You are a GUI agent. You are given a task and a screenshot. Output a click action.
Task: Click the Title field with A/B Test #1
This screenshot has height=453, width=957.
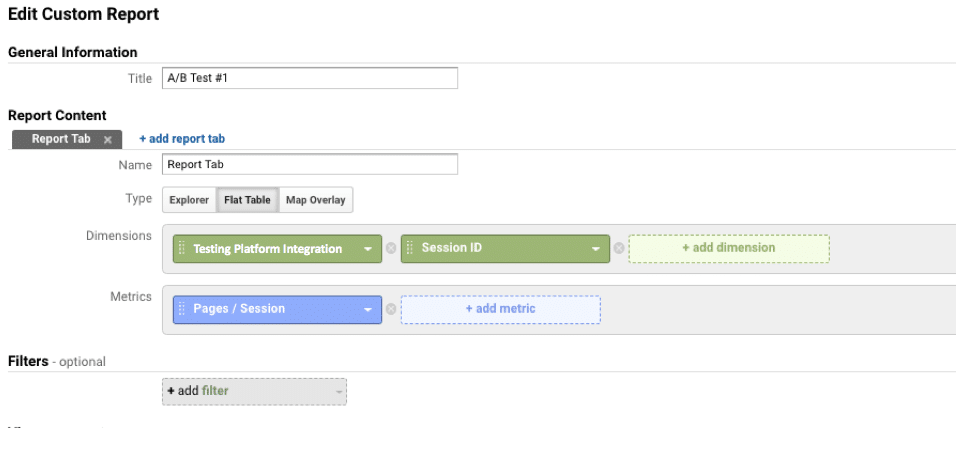coord(309,78)
